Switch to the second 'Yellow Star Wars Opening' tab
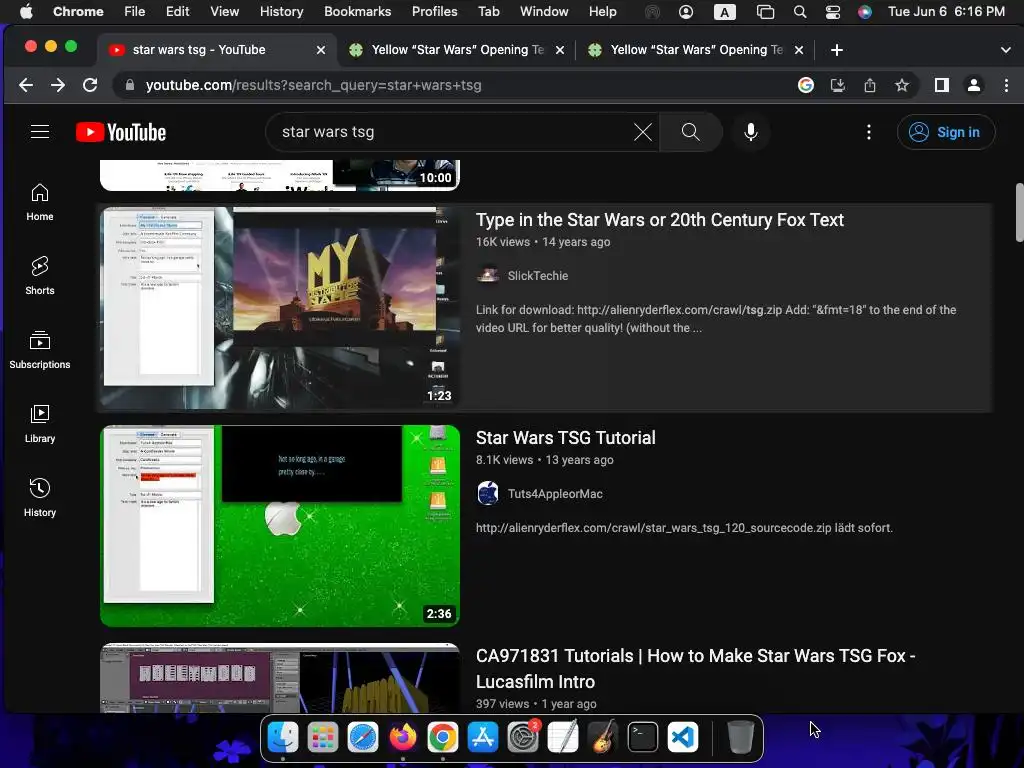Screen dimensions: 1024x768 tap(457, 50)
